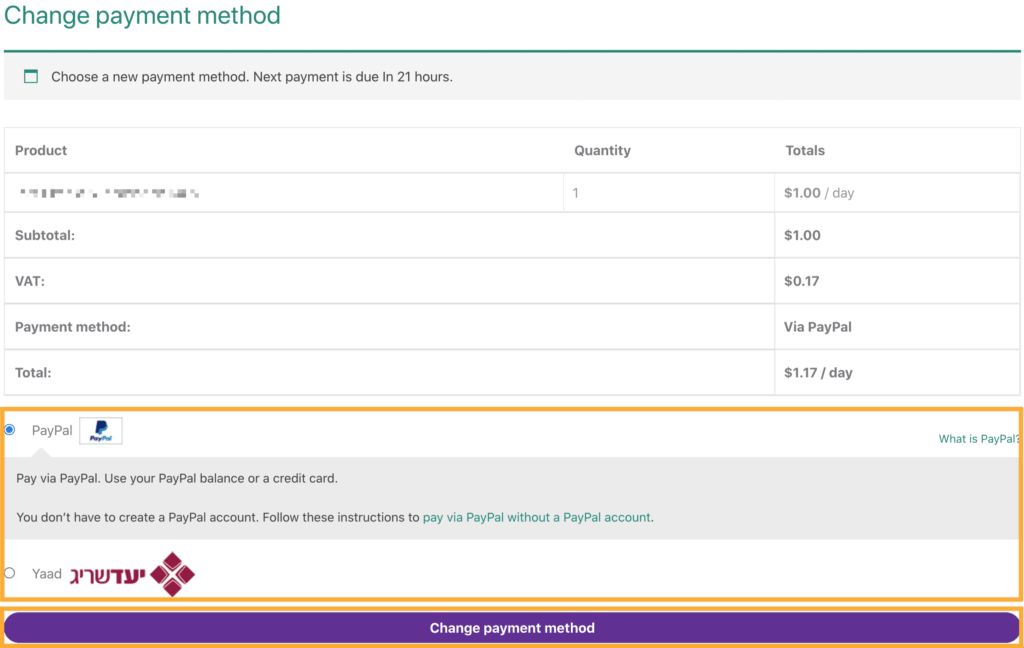The height and width of the screenshot is (648, 1024).
Task: Click the Quantity column header
Action: pos(602,151)
